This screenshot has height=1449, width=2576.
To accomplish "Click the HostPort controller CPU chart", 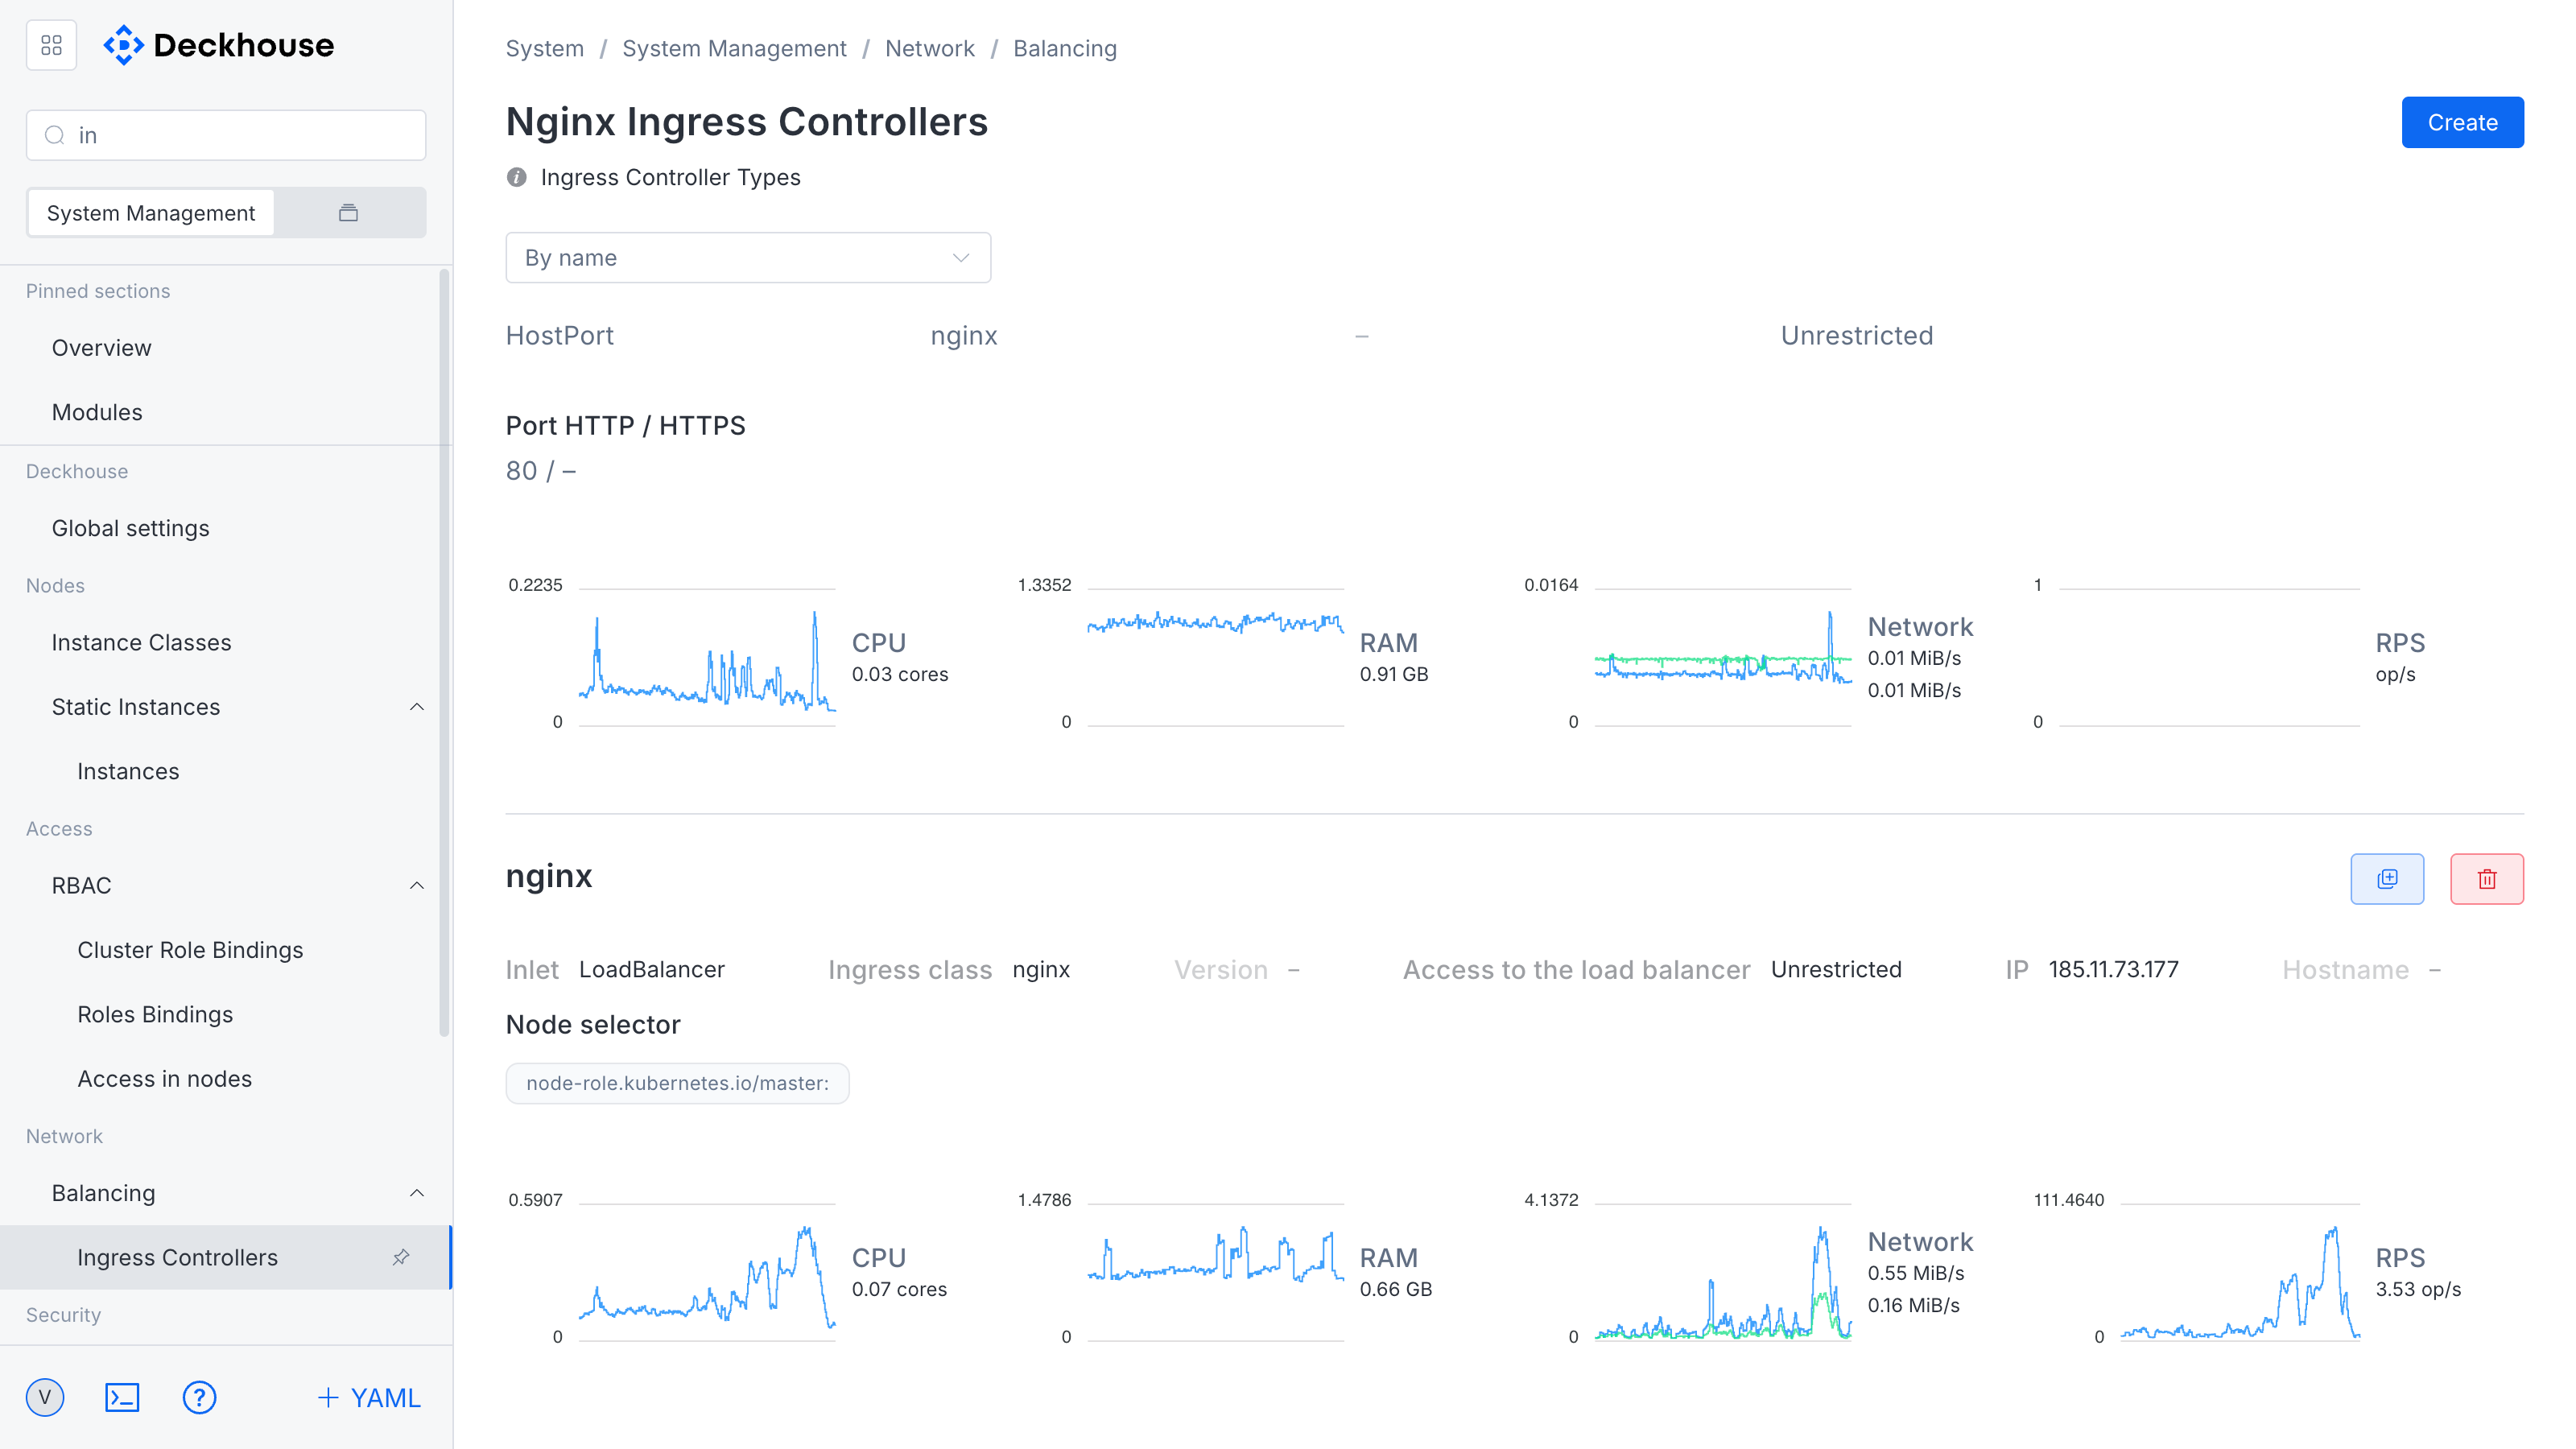I will coord(707,656).
